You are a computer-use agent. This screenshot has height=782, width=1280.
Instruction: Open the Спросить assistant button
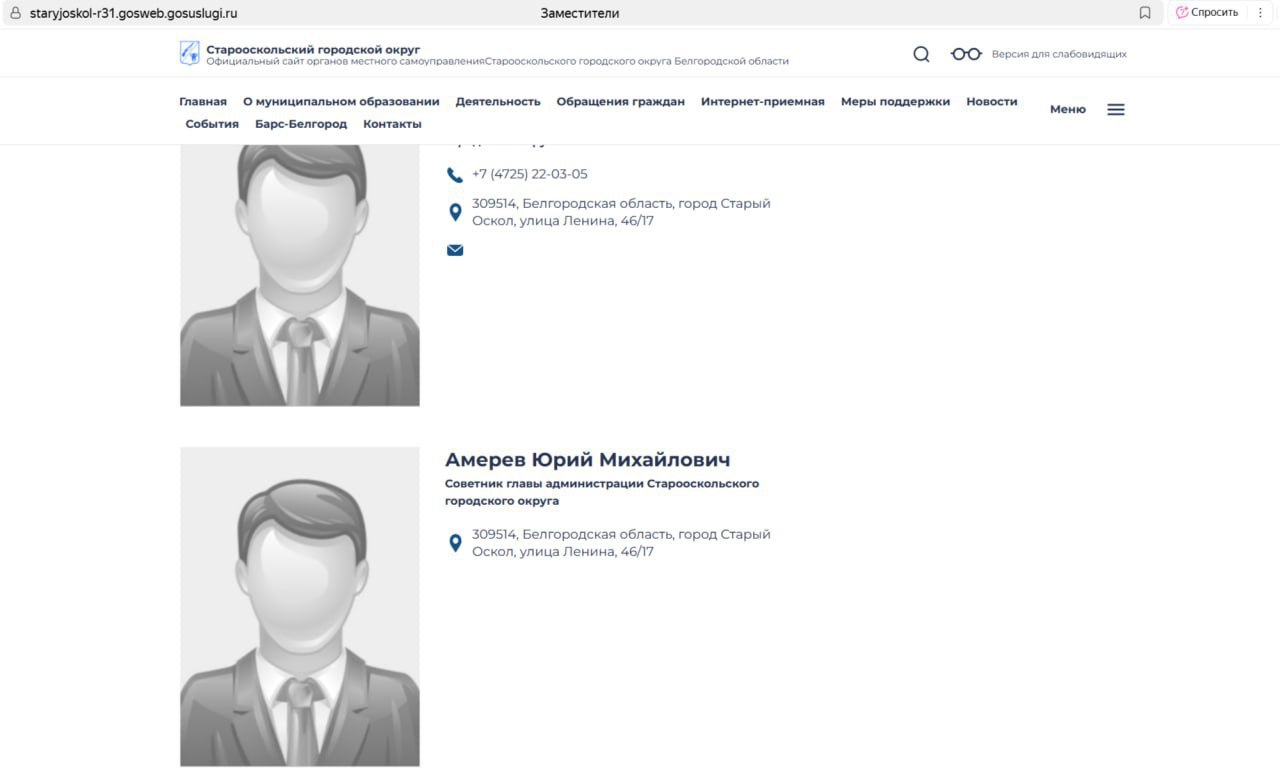pyautogui.click(x=1206, y=13)
